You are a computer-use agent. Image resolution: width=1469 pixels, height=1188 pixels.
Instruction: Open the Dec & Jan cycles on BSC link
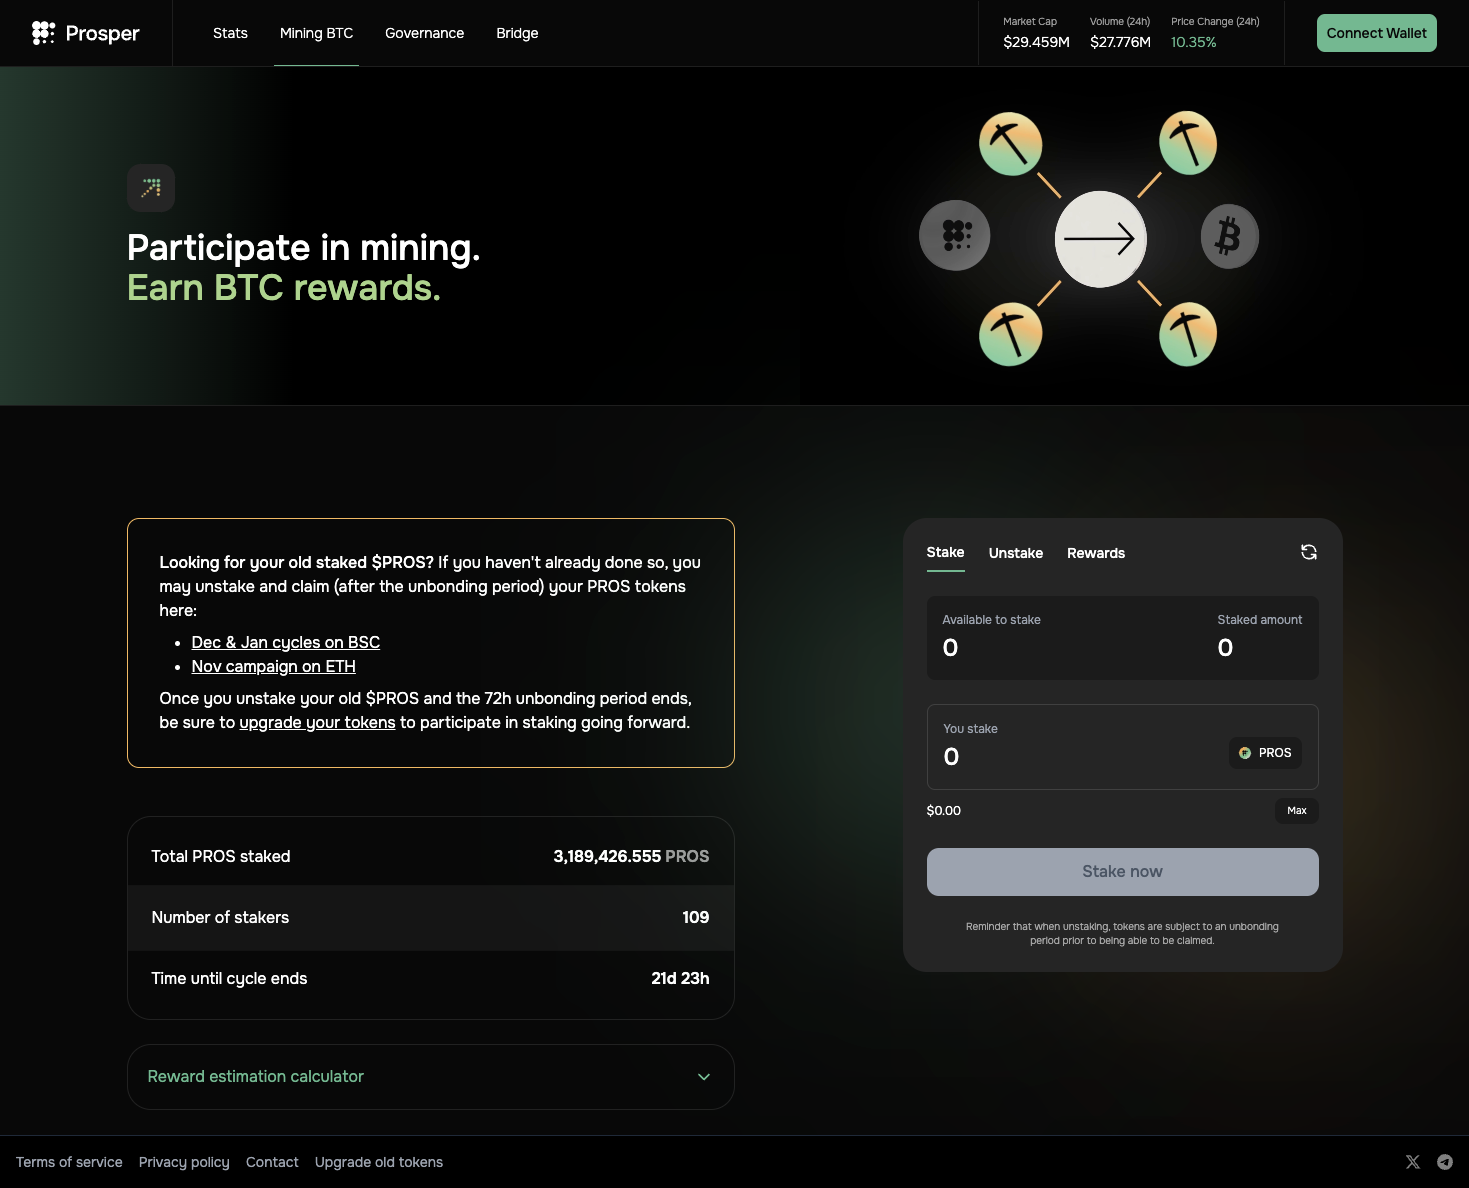[286, 642]
